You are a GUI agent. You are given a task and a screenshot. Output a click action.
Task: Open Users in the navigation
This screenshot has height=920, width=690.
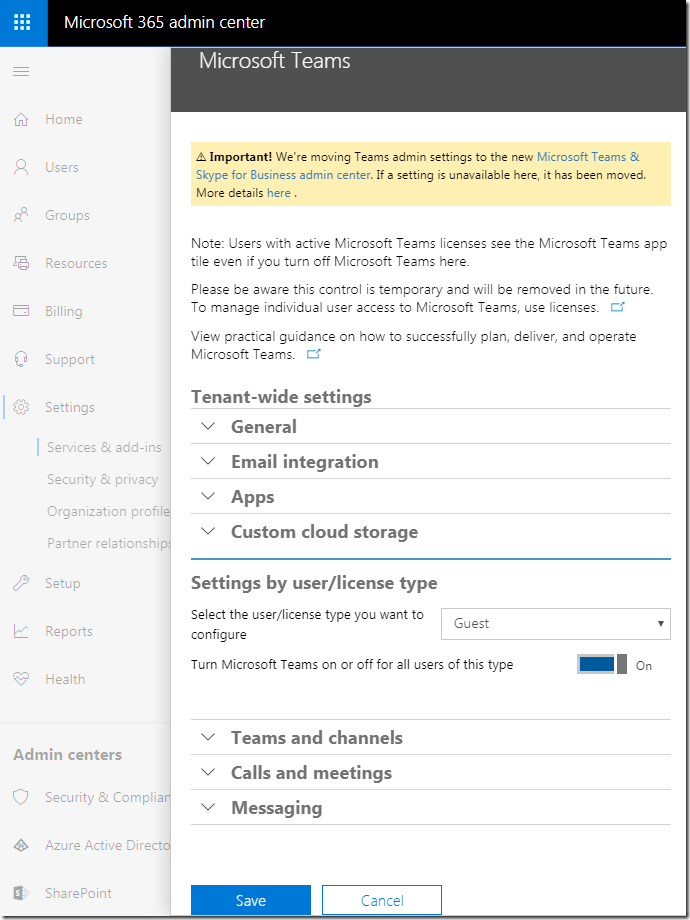tap(62, 167)
